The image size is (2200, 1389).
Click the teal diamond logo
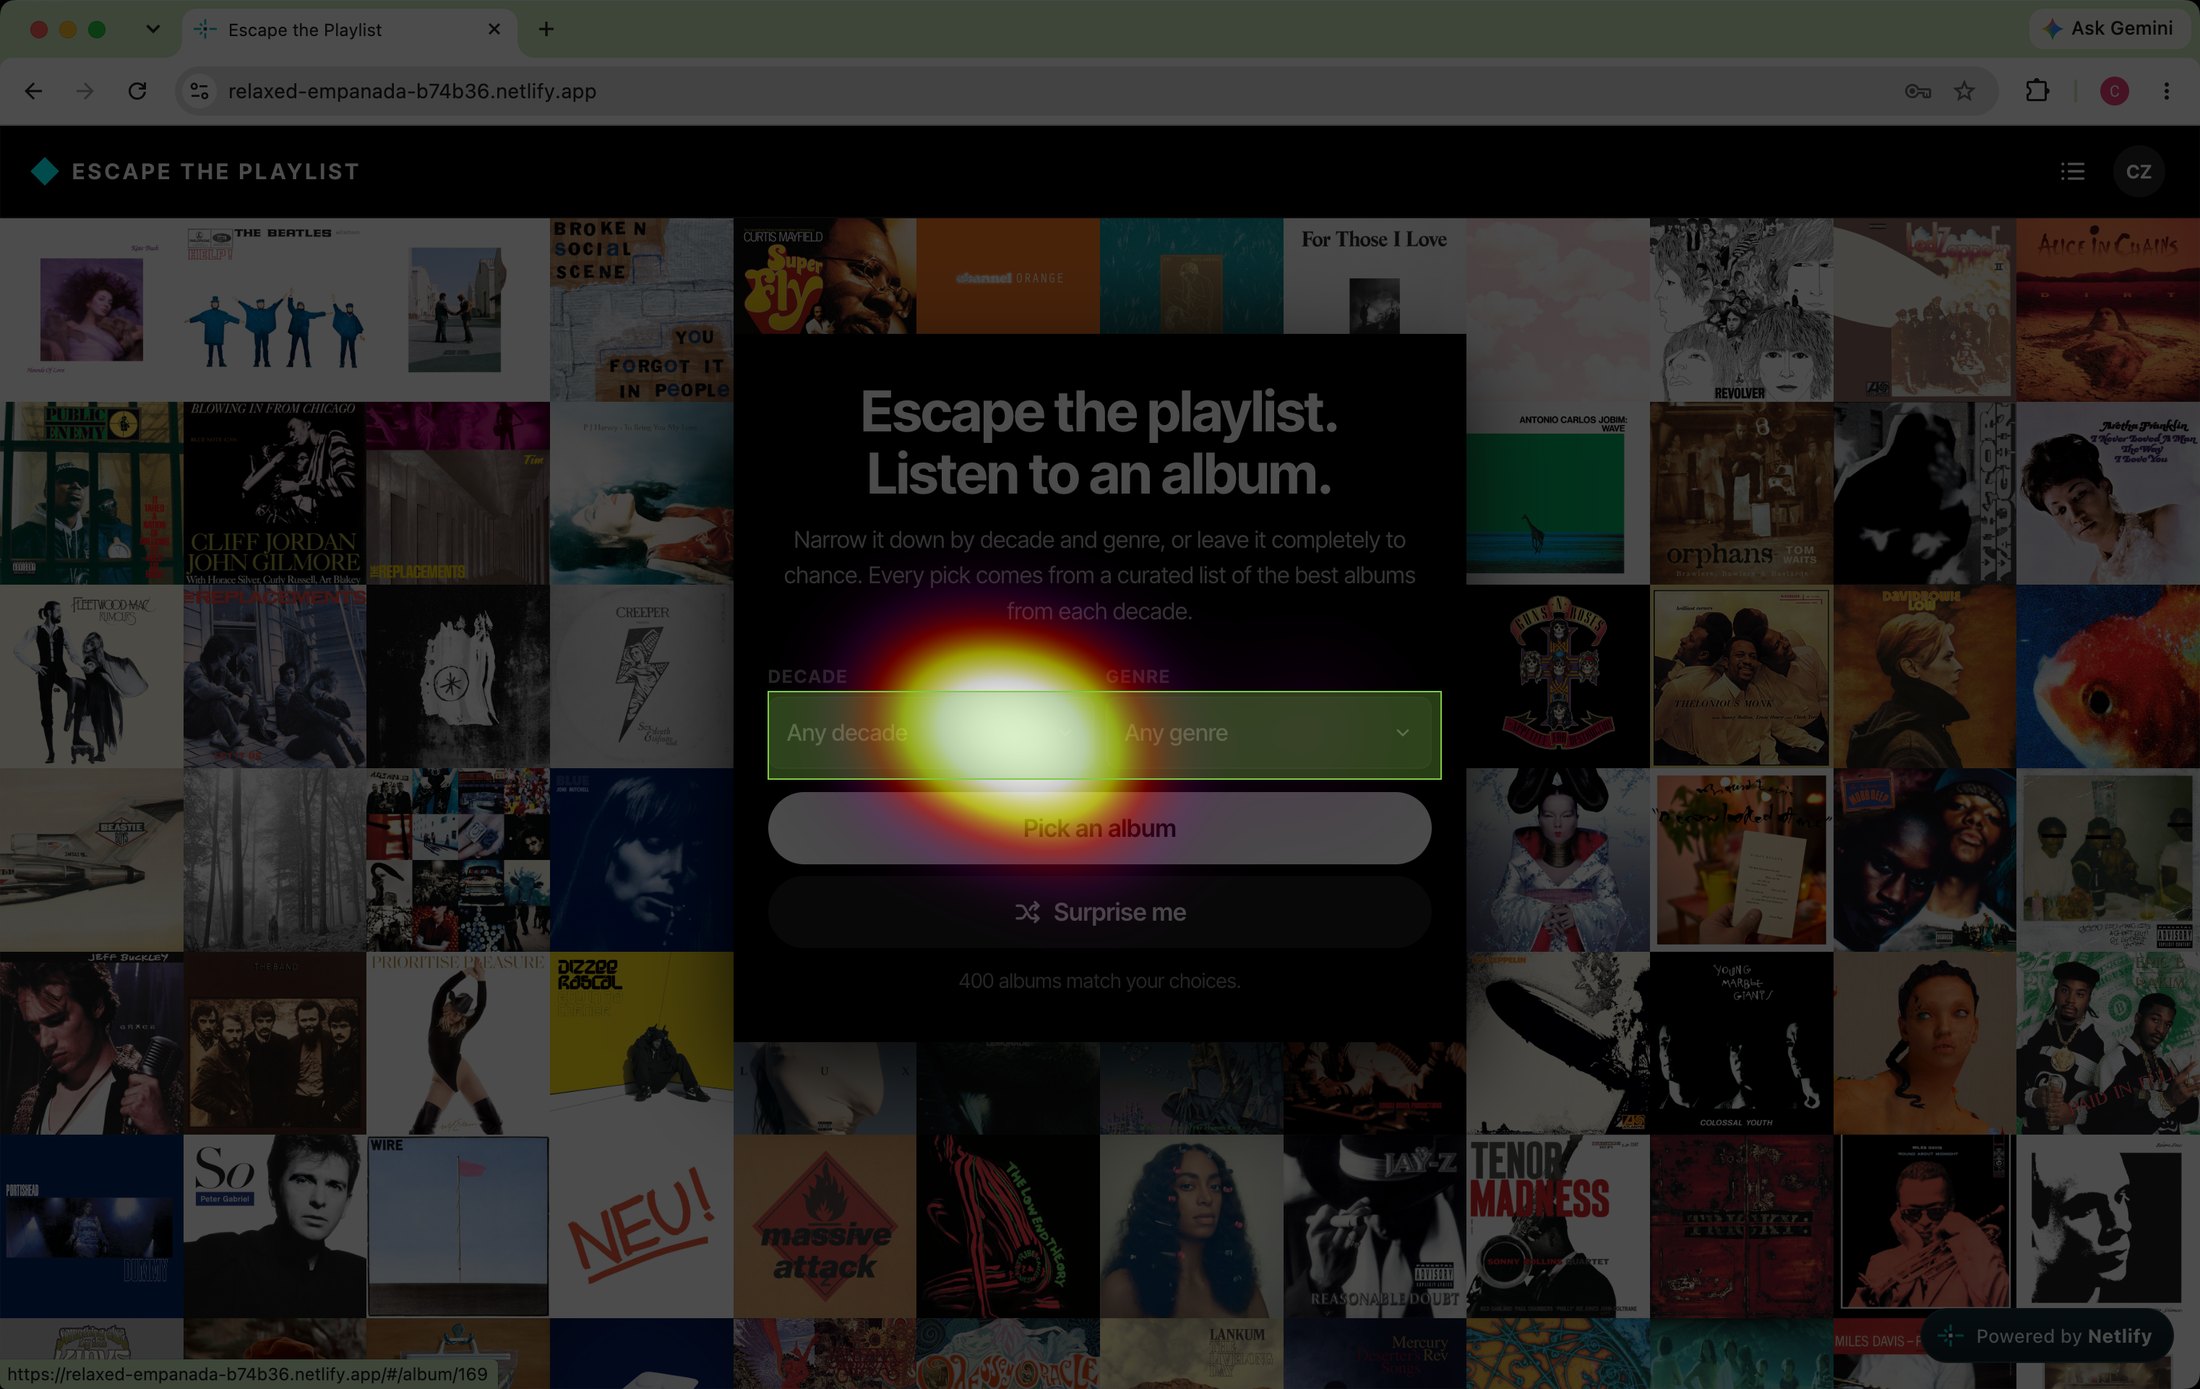click(45, 171)
